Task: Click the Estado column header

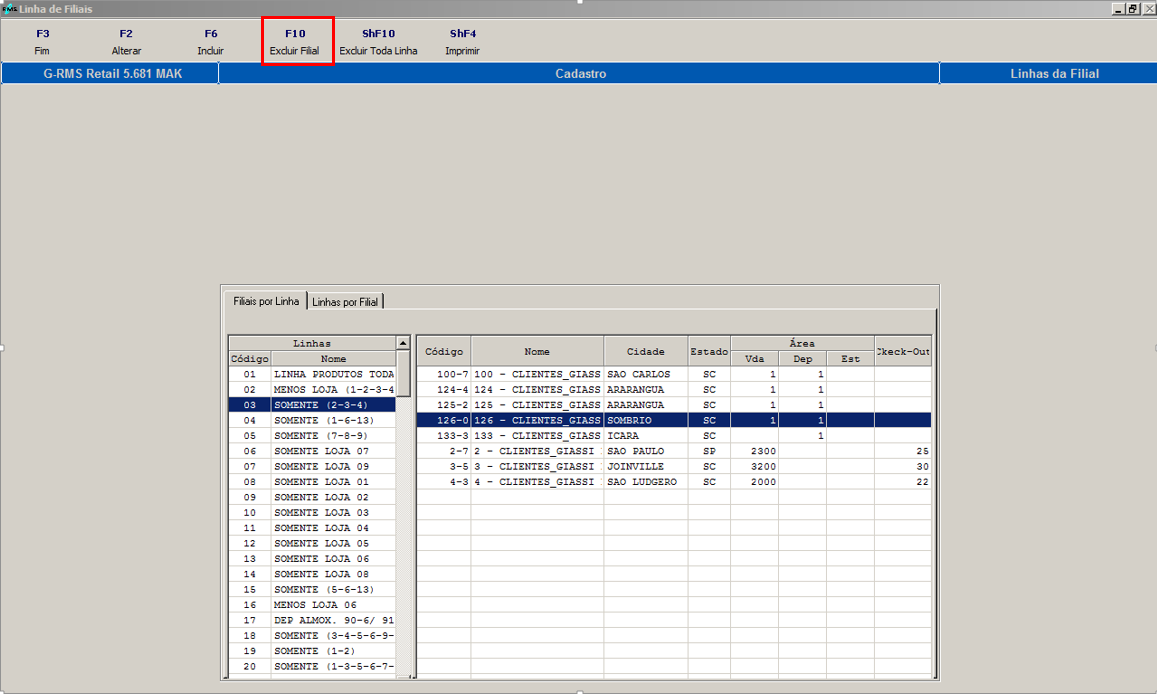Action: [x=709, y=352]
